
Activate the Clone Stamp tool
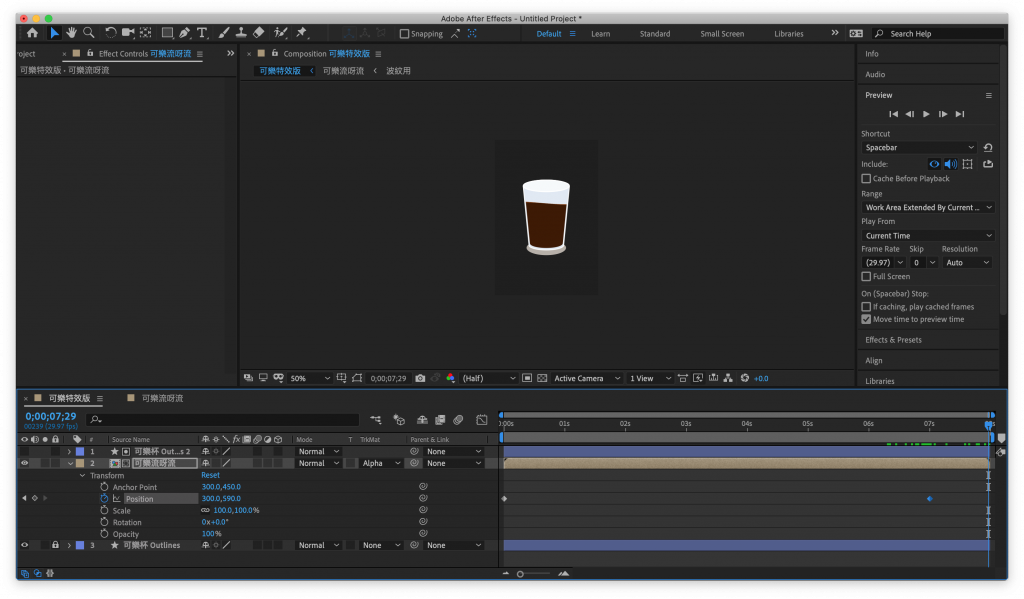pyautogui.click(x=241, y=33)
